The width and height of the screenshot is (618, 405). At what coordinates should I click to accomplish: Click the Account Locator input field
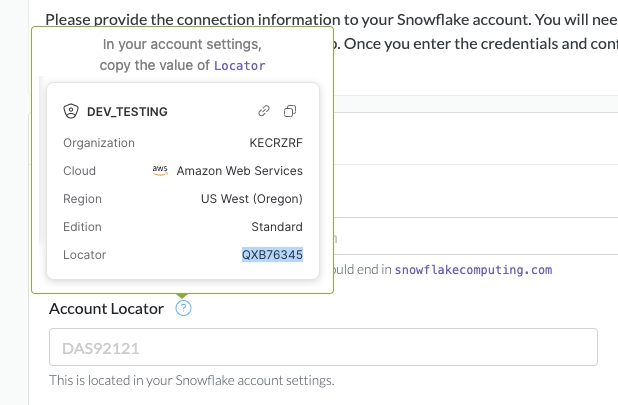[323, 348]
